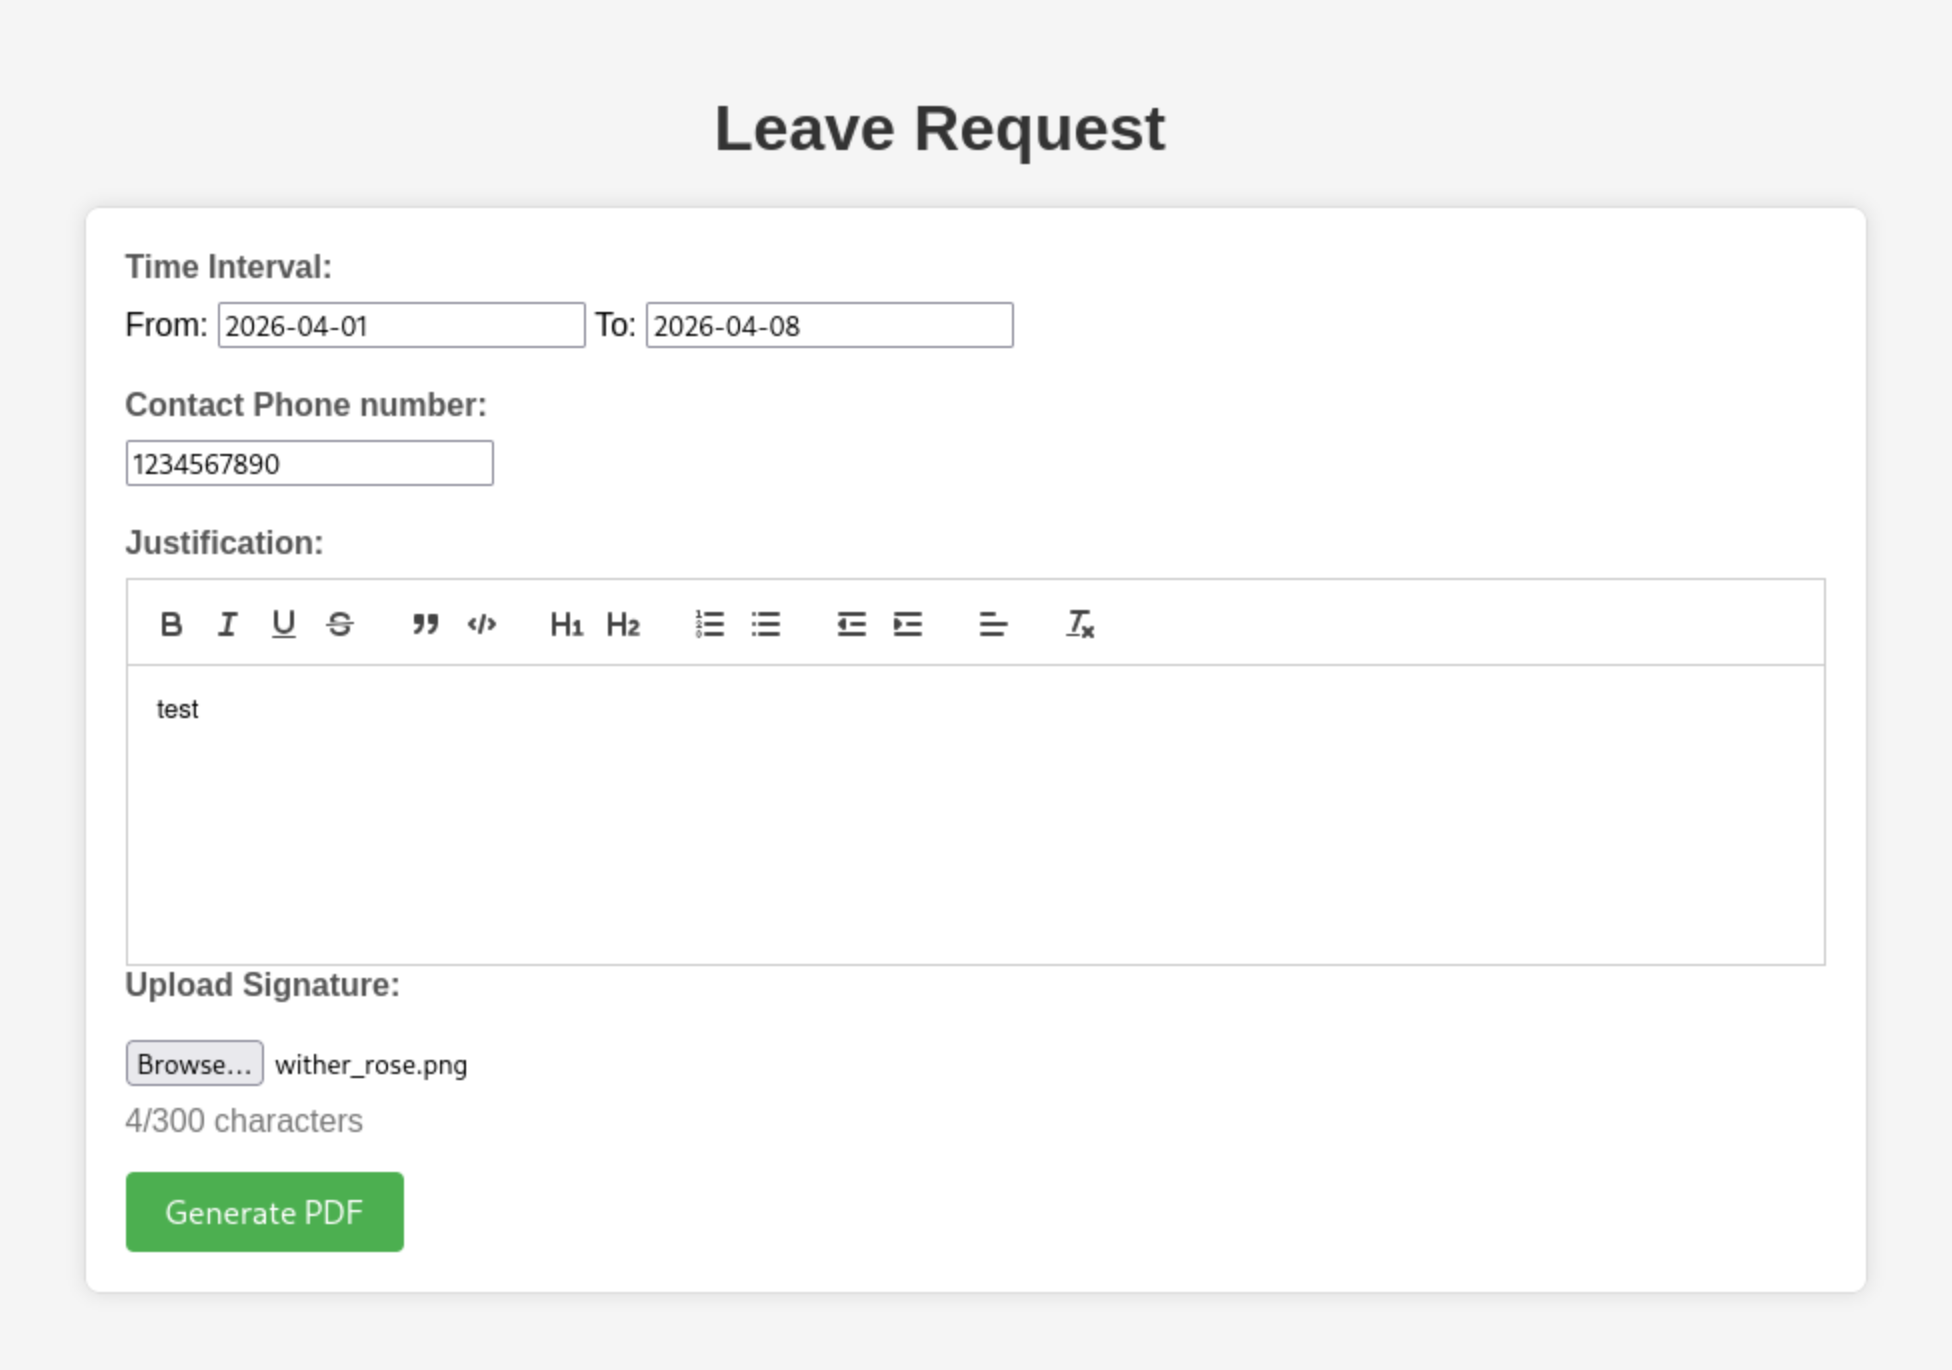Screen dimensions: 1952x1370
Task: Apply Heading 1 style
Action: pyautogui.click(x=566, y=625)
